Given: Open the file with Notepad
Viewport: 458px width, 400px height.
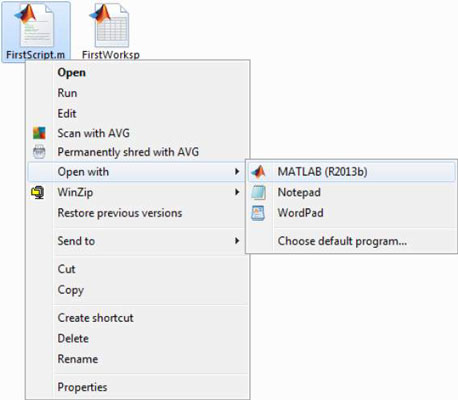Looking at the screenshot, I should pos(351,192).
